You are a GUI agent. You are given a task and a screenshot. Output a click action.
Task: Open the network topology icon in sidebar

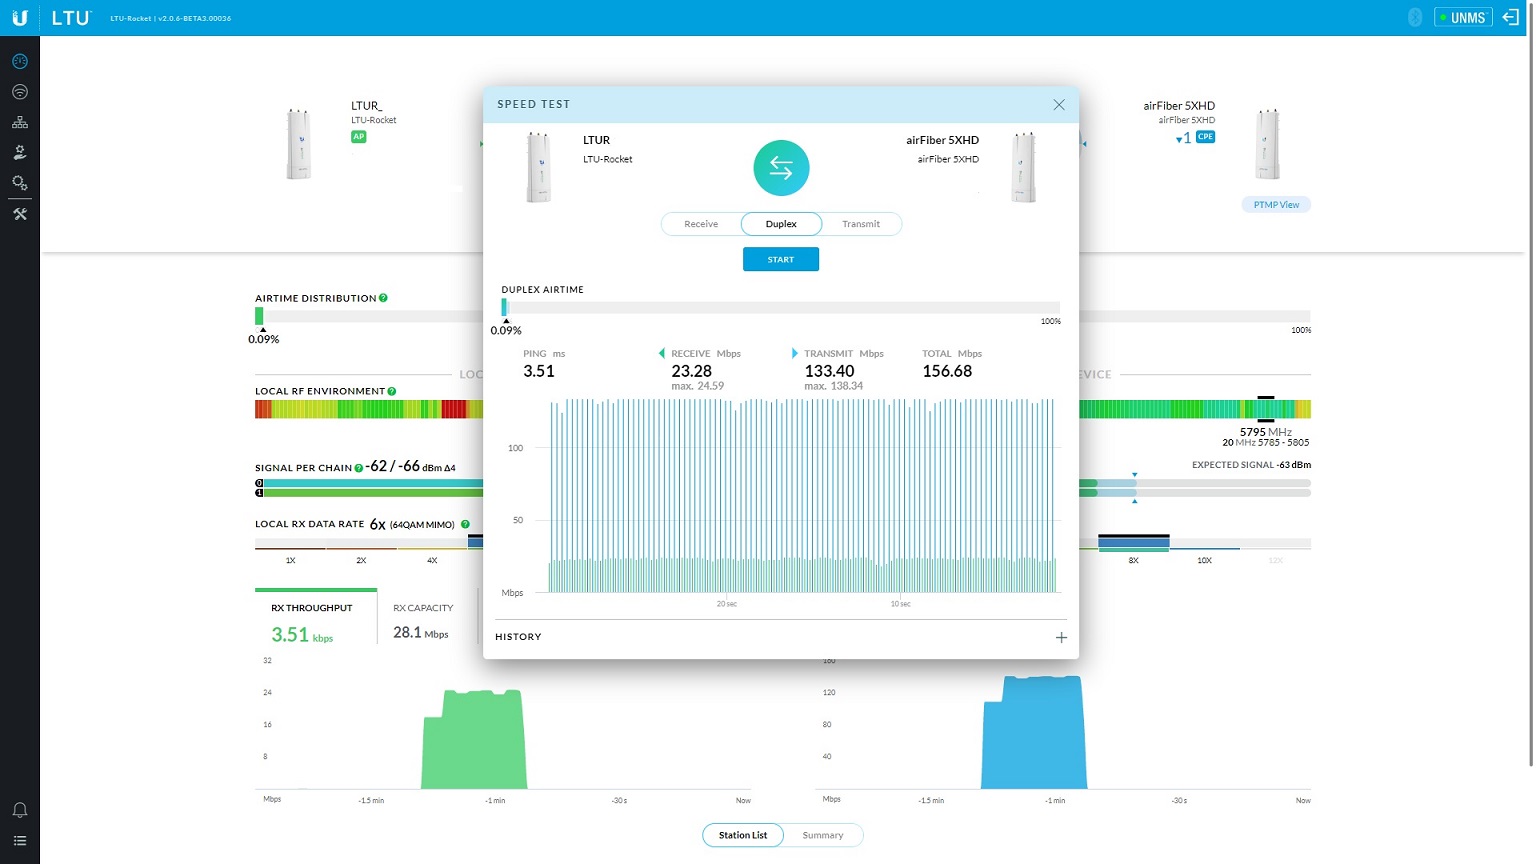point(19,122)
